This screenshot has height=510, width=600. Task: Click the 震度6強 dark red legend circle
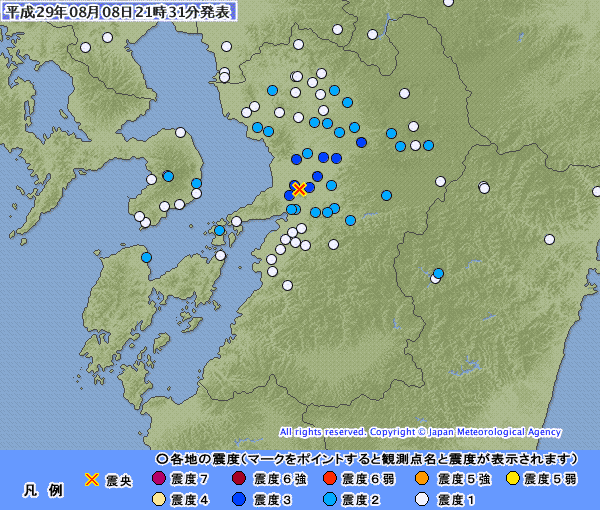click(239, 478)
